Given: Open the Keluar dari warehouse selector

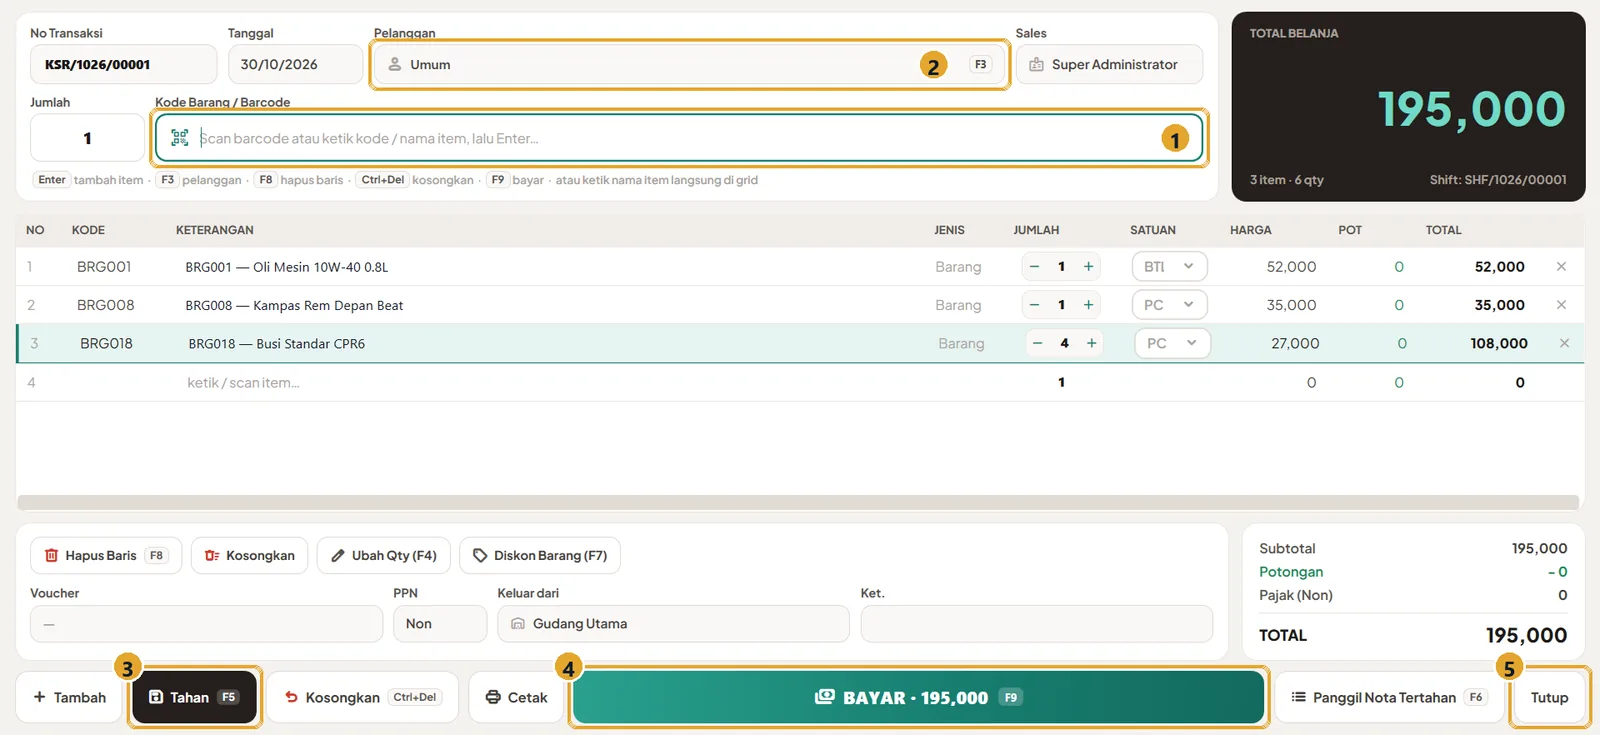Looking at the screenshot, I should tap(673, 624).
